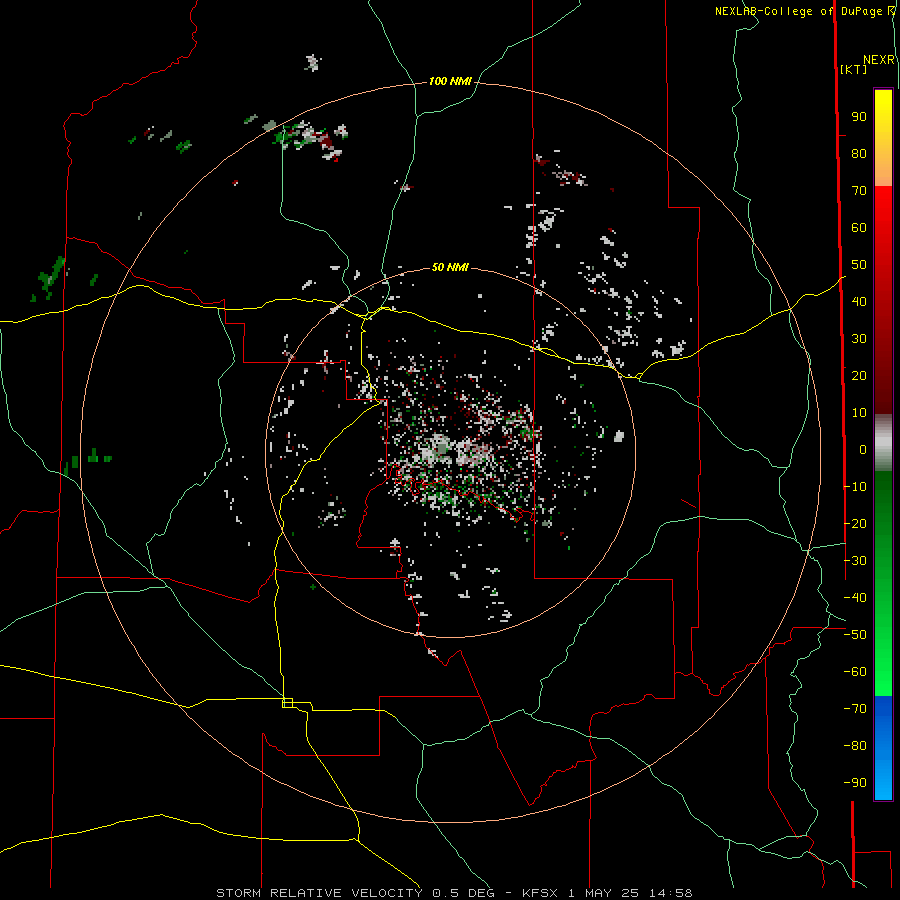Click the -50 value on the velocity scale
Screen dimensions: 900x900
click(855, 635)
